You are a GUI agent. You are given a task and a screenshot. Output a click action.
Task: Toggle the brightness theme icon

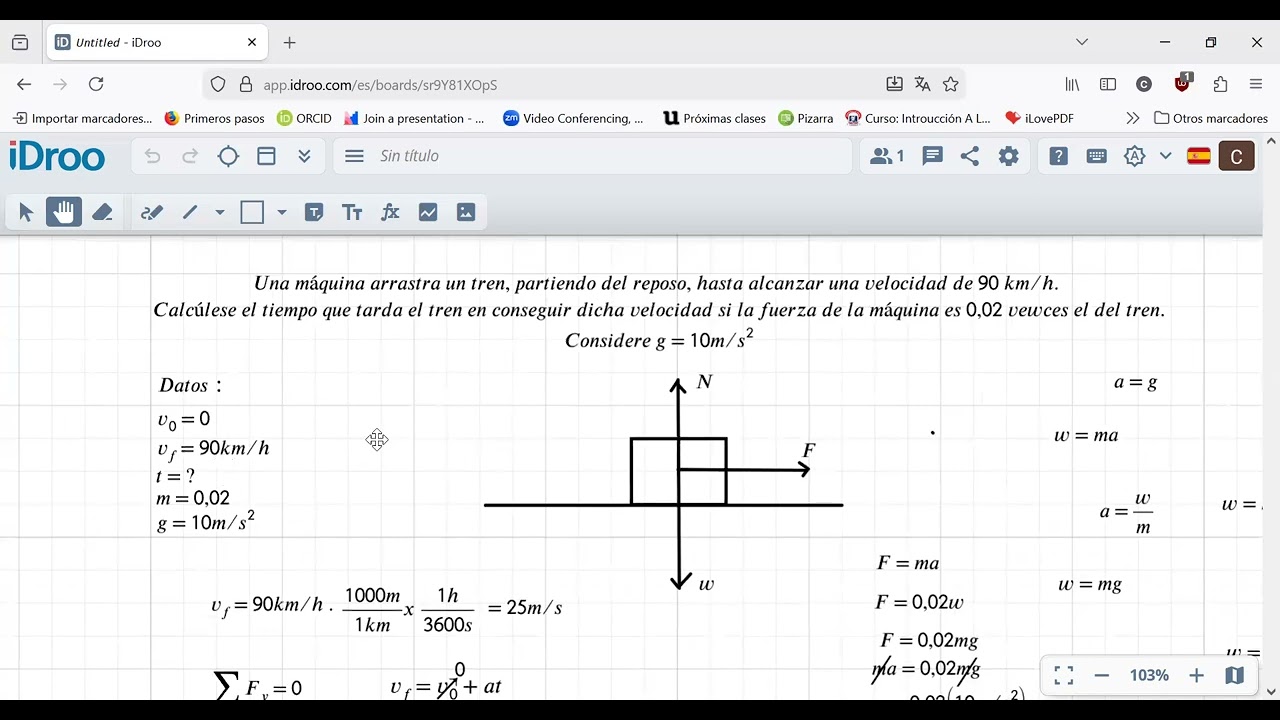click(1135, 156)
